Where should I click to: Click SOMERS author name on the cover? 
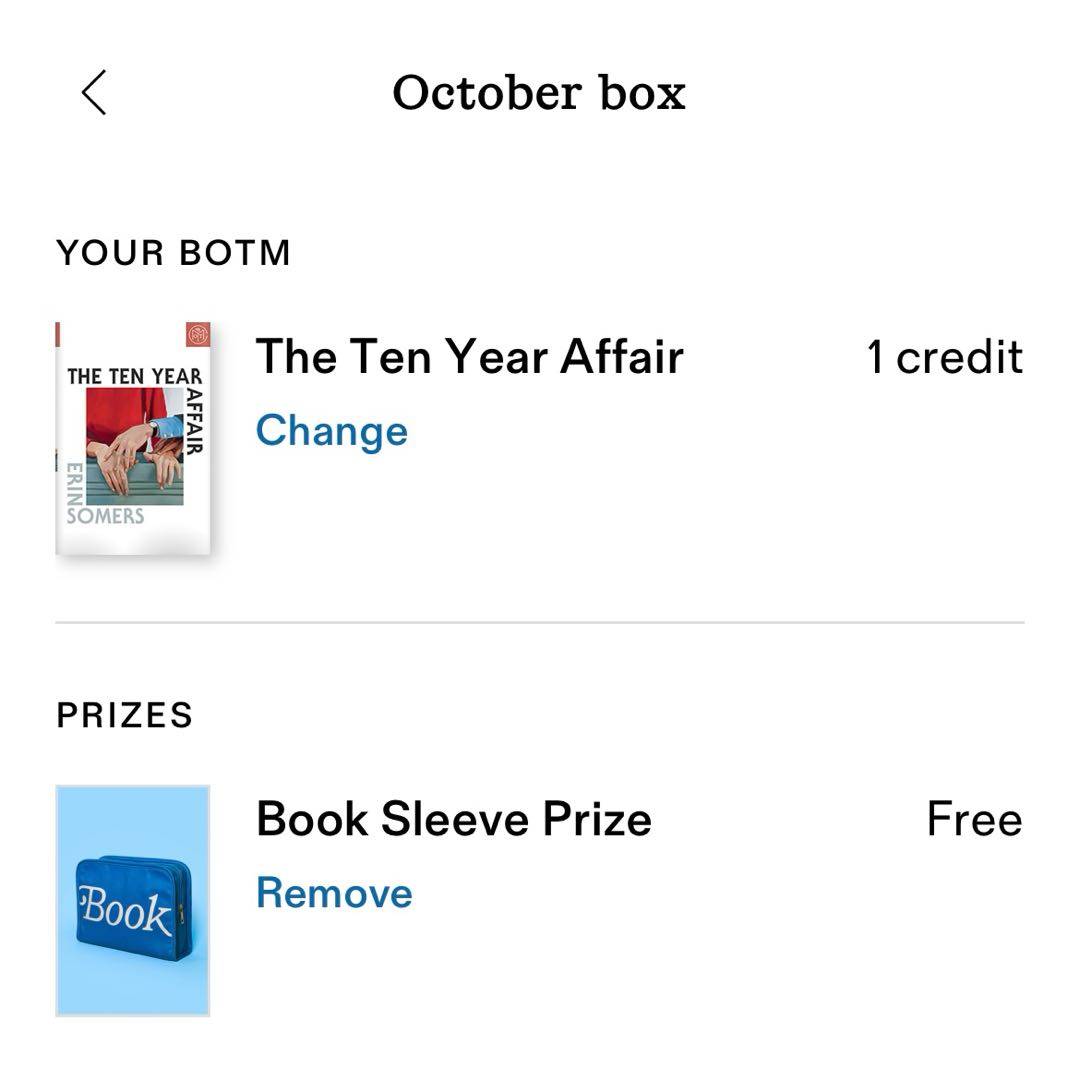tap(105, 516)
